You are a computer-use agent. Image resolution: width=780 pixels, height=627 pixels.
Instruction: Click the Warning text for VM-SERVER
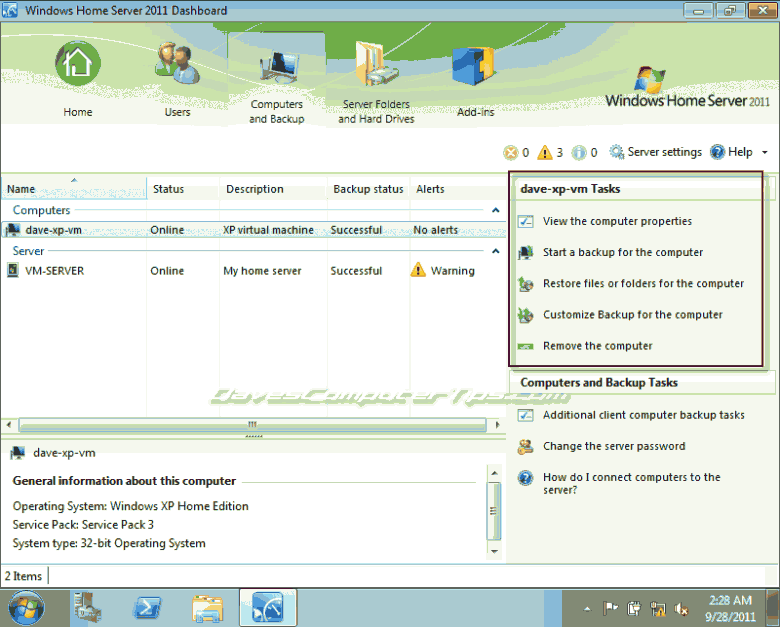(453, 271)
